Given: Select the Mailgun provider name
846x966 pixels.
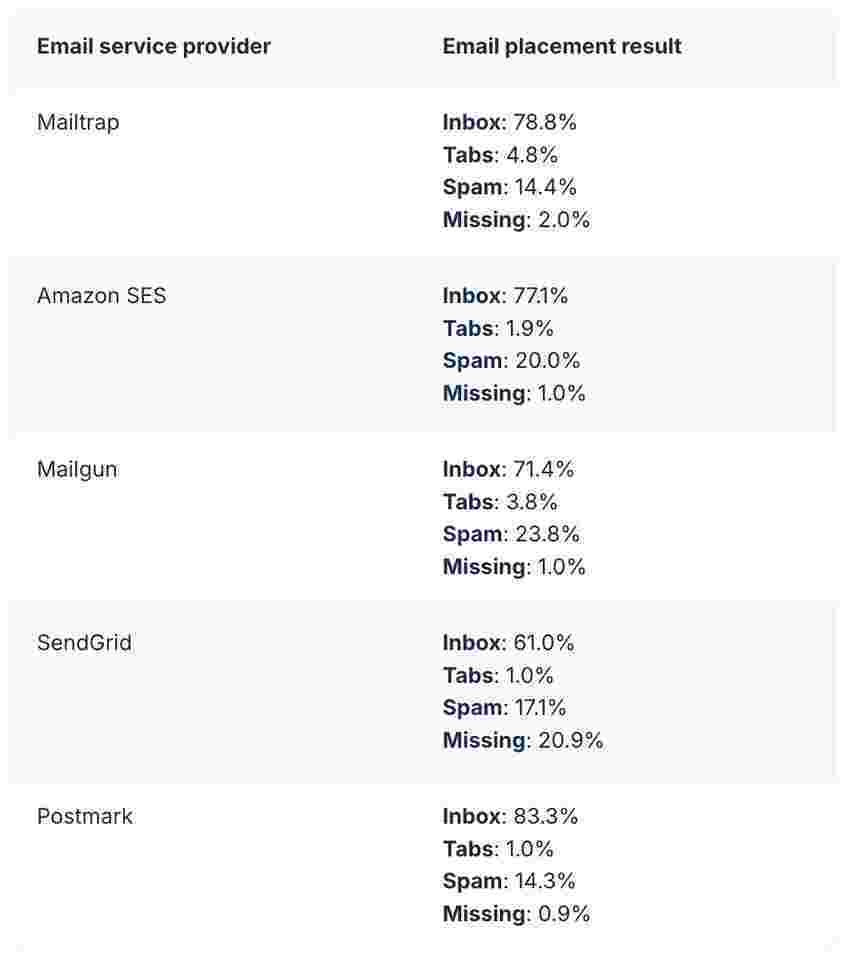Looking at the screenshot, I should tap(77, 469).
